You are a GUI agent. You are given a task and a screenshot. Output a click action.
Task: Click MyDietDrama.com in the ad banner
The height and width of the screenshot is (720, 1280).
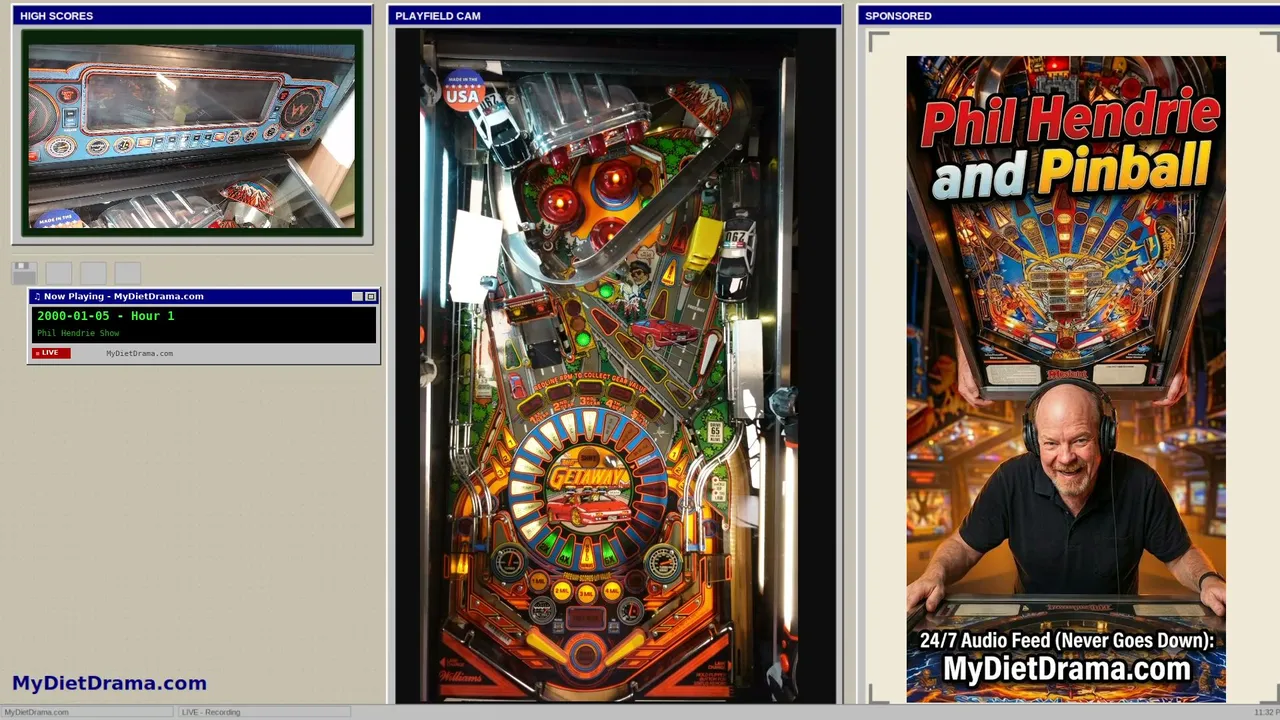point(1066,669)
